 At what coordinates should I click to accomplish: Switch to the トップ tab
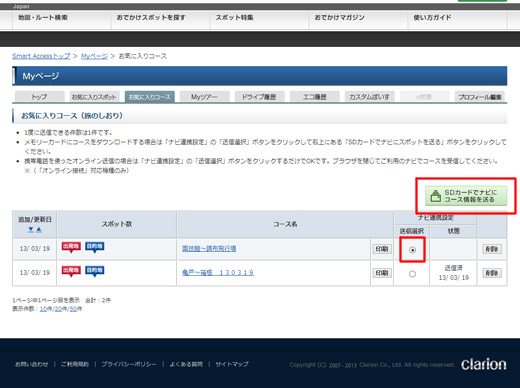[x=39, y=97]
